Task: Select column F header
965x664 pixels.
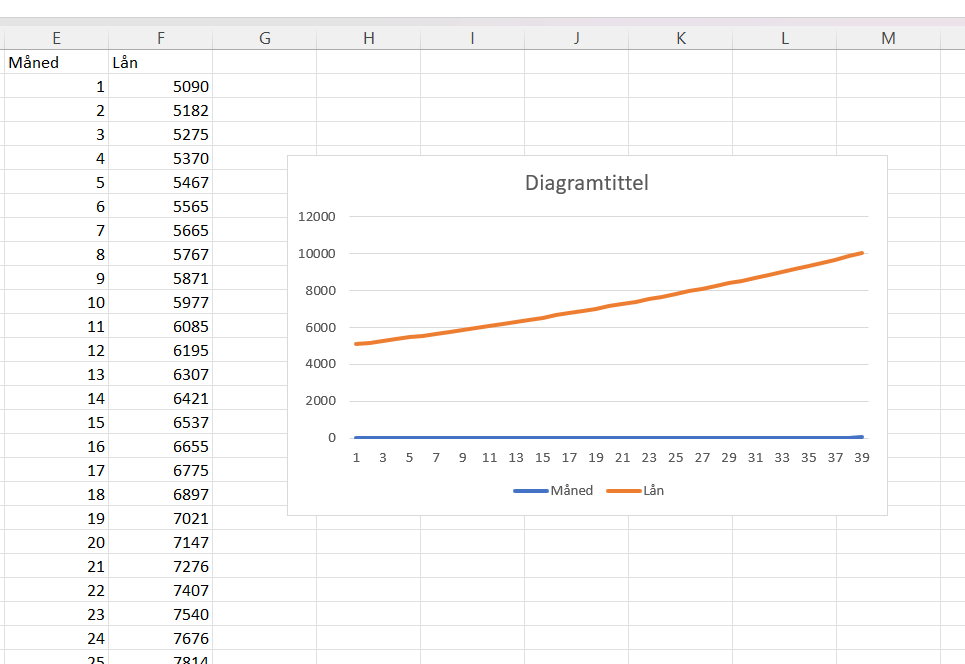Action: [x=160, y=38]
